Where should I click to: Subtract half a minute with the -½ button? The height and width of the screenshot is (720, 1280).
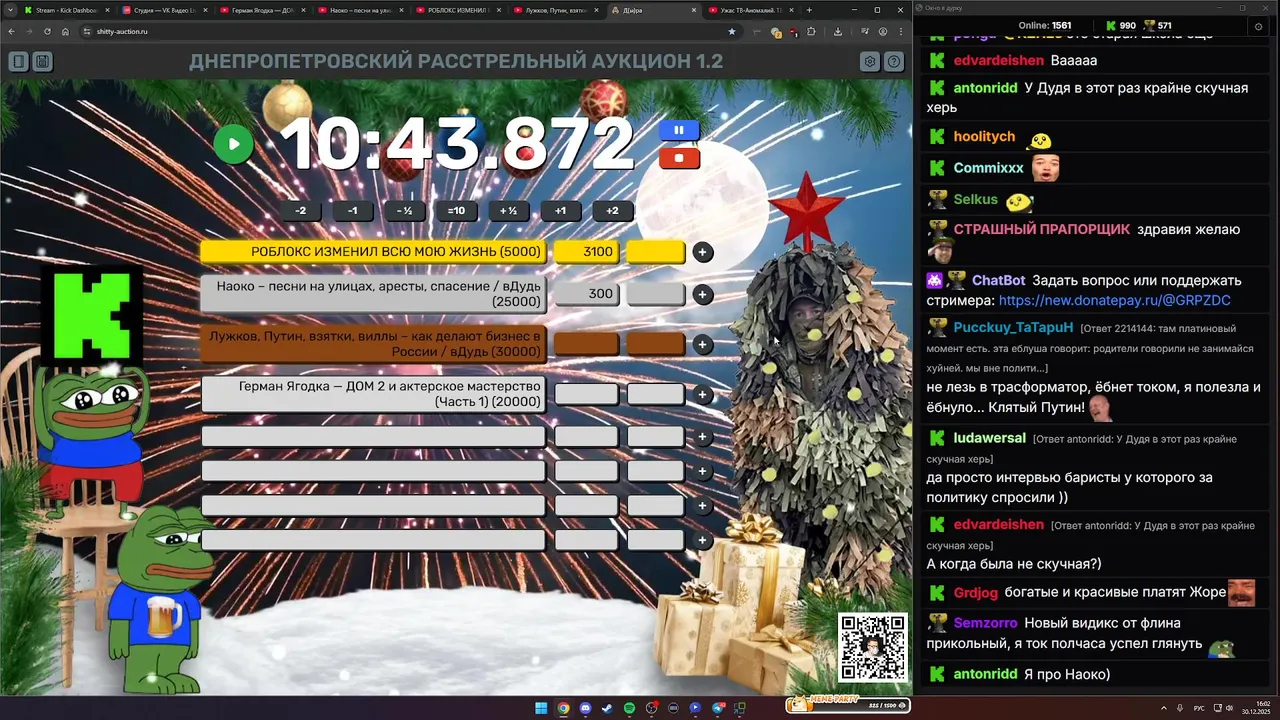click(x=404, y=211)
